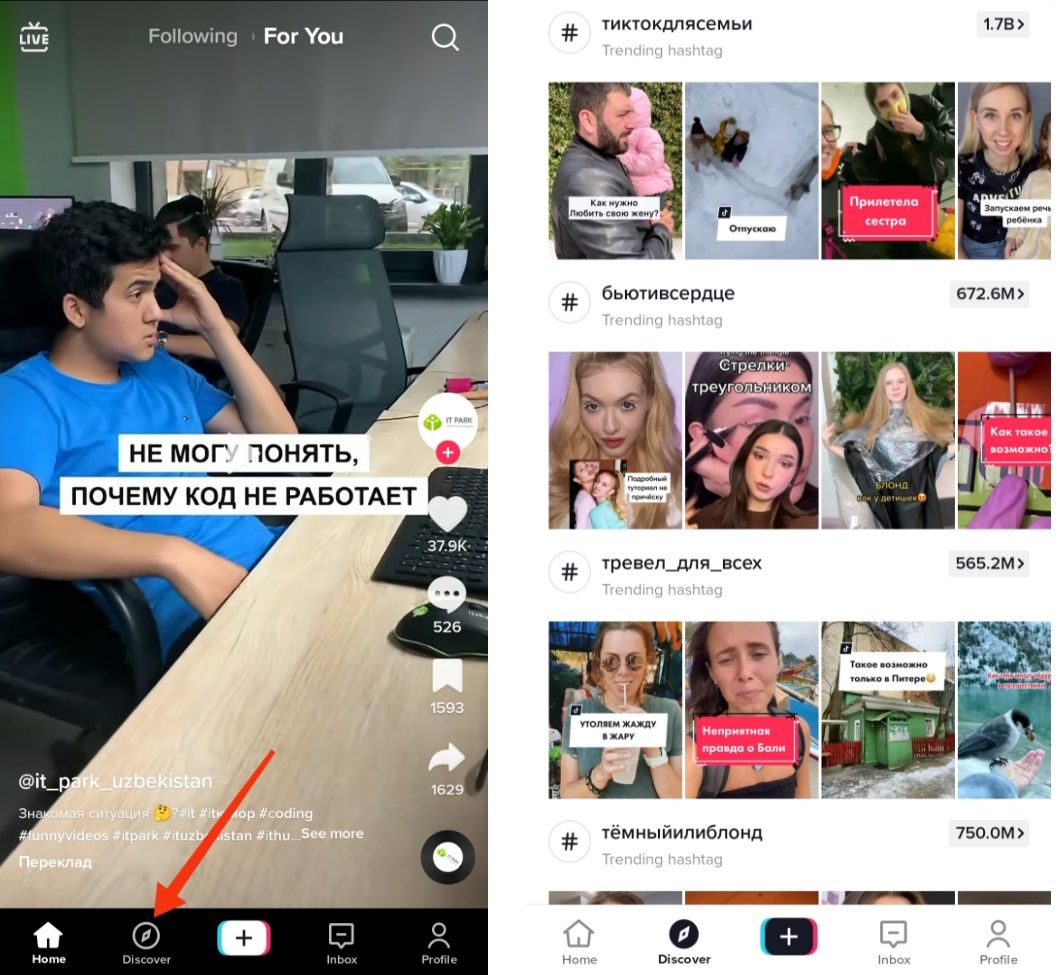1062x975 pixels.
Task: Go to Home in left screen
Action: point(49,942)
